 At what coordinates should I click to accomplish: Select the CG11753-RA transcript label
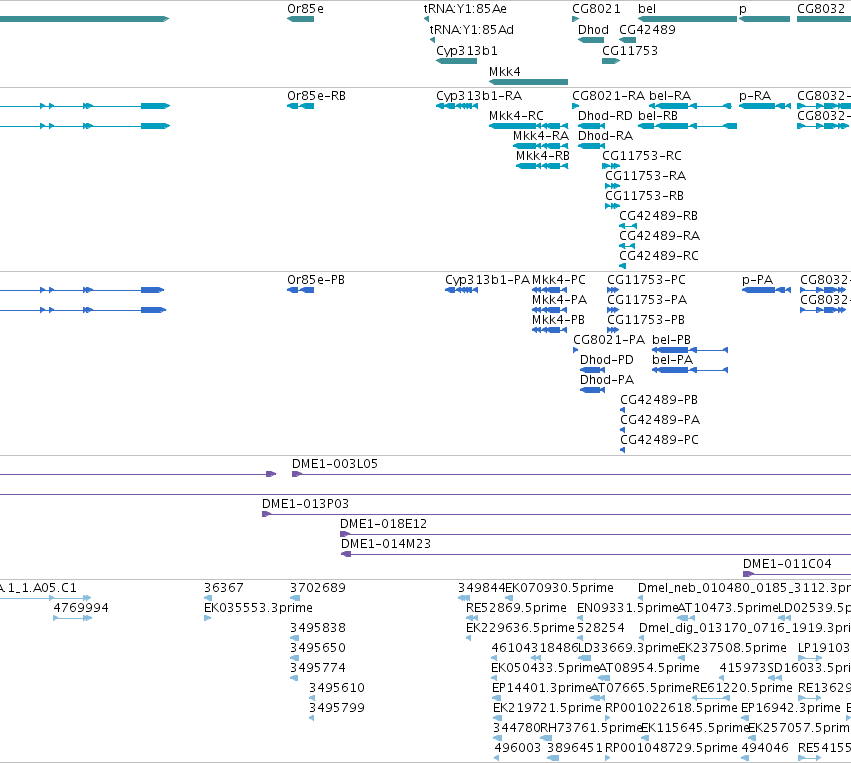pos(645,176)
